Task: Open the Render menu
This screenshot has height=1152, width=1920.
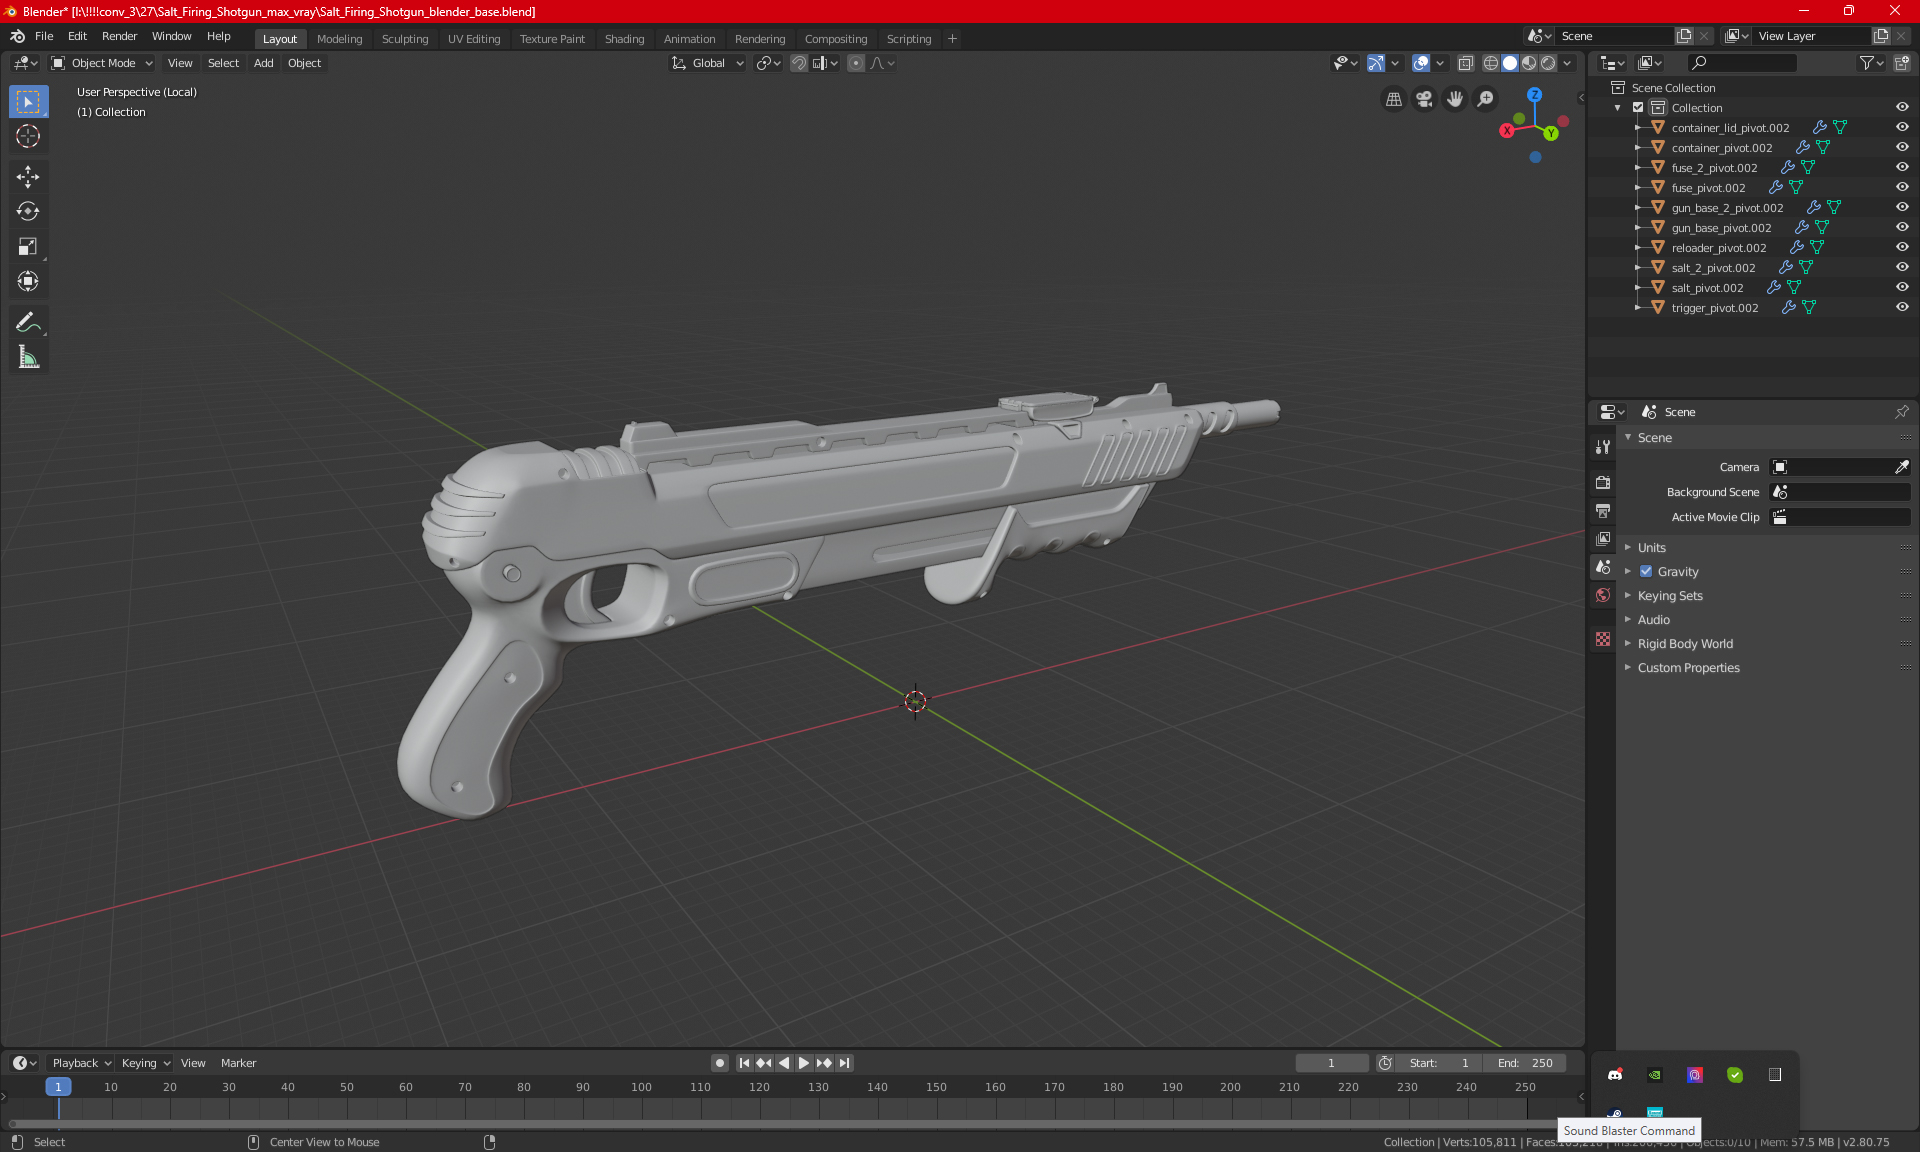Action: coord(119,36)
